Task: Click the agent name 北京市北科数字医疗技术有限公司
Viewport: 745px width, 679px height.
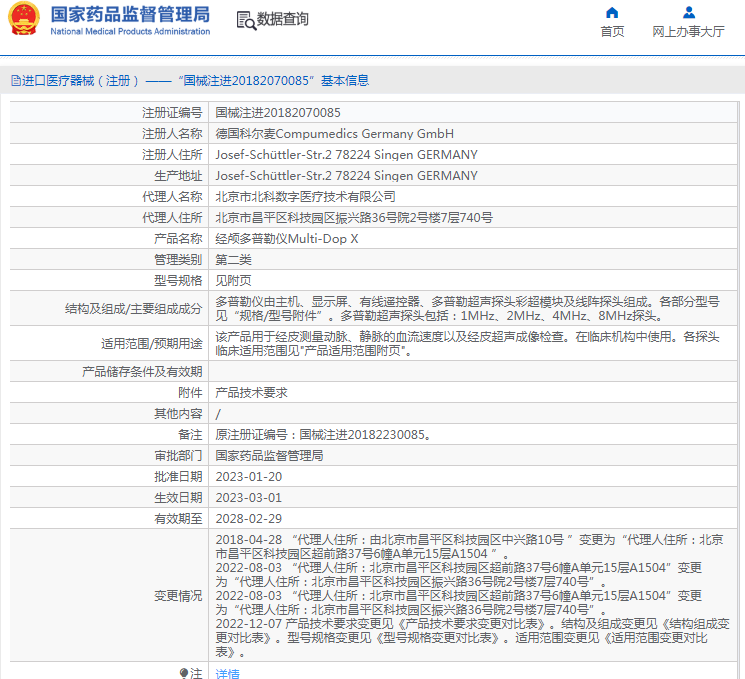Action: [x=306, y=197]
